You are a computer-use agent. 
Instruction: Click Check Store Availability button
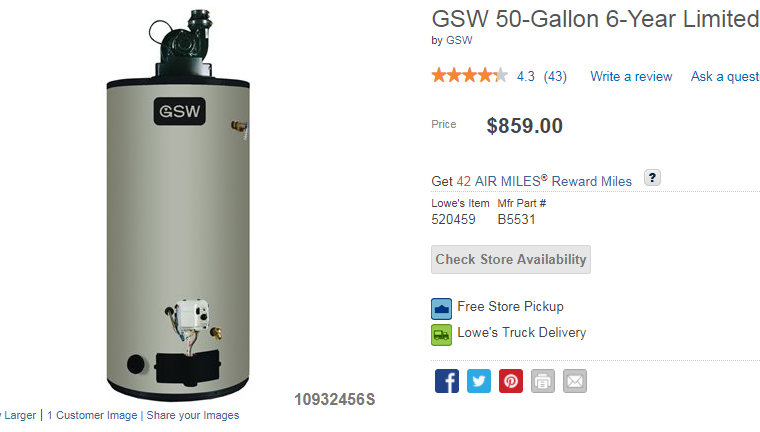click(511, 259)
